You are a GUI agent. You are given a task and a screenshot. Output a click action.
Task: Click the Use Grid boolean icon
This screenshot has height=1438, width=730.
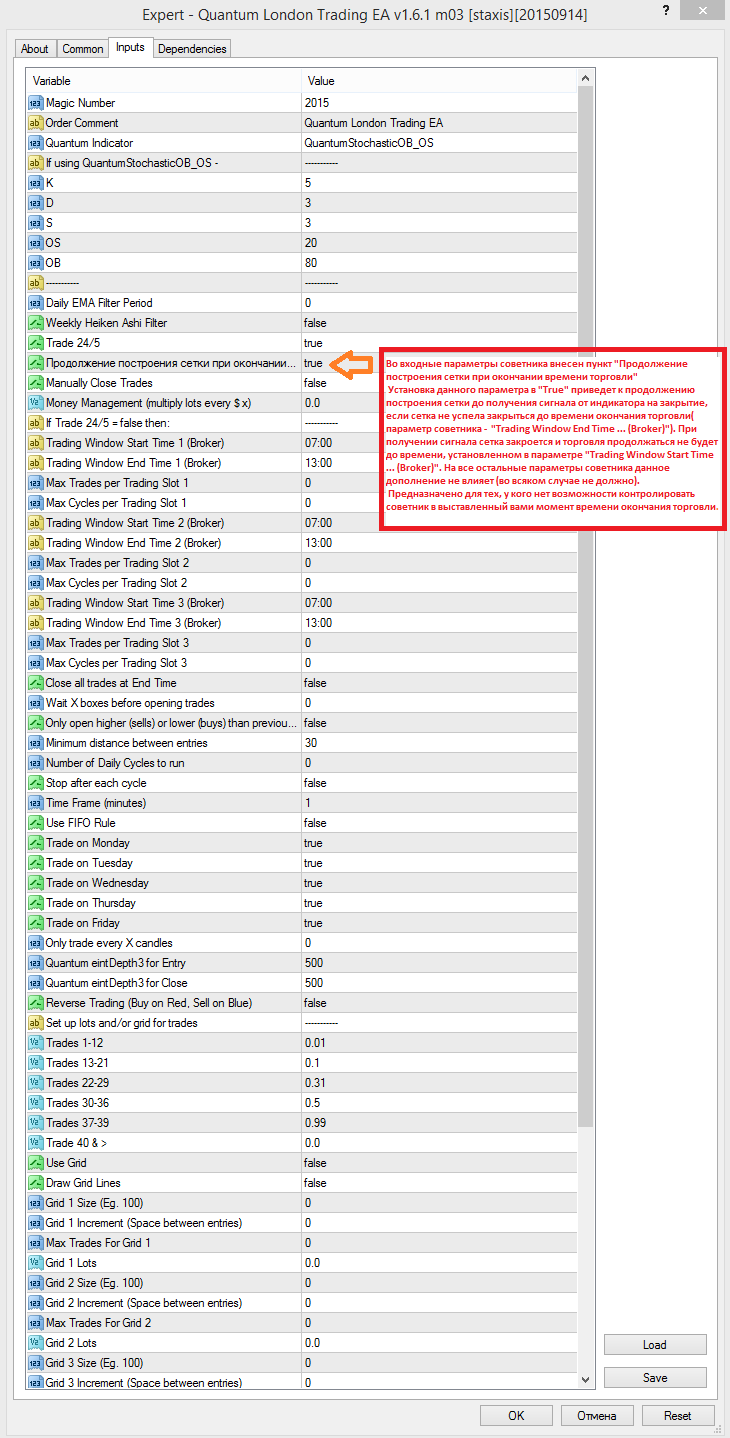pos(35,1163)
